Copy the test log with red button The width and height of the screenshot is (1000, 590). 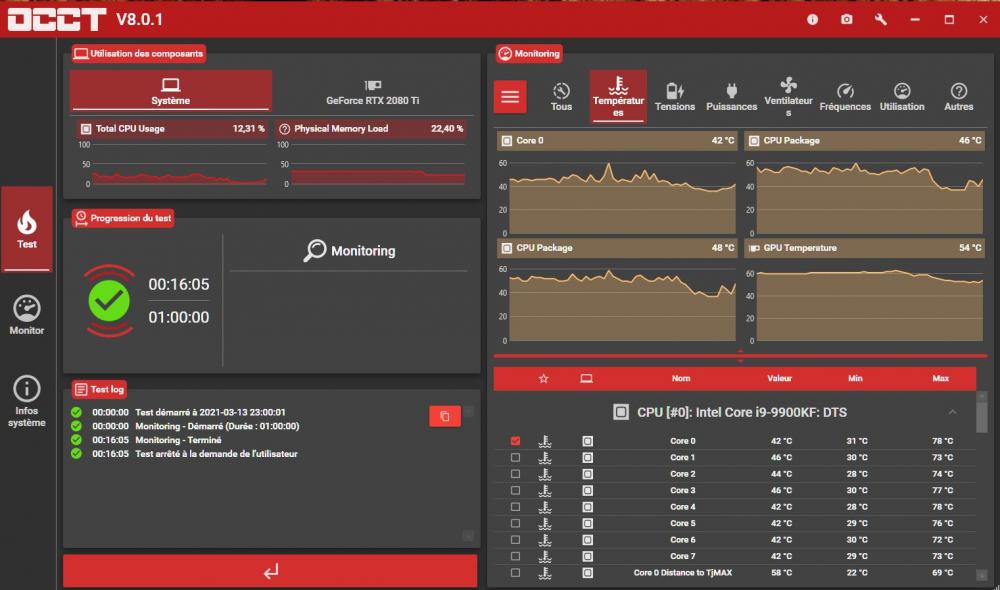point(445,416)
